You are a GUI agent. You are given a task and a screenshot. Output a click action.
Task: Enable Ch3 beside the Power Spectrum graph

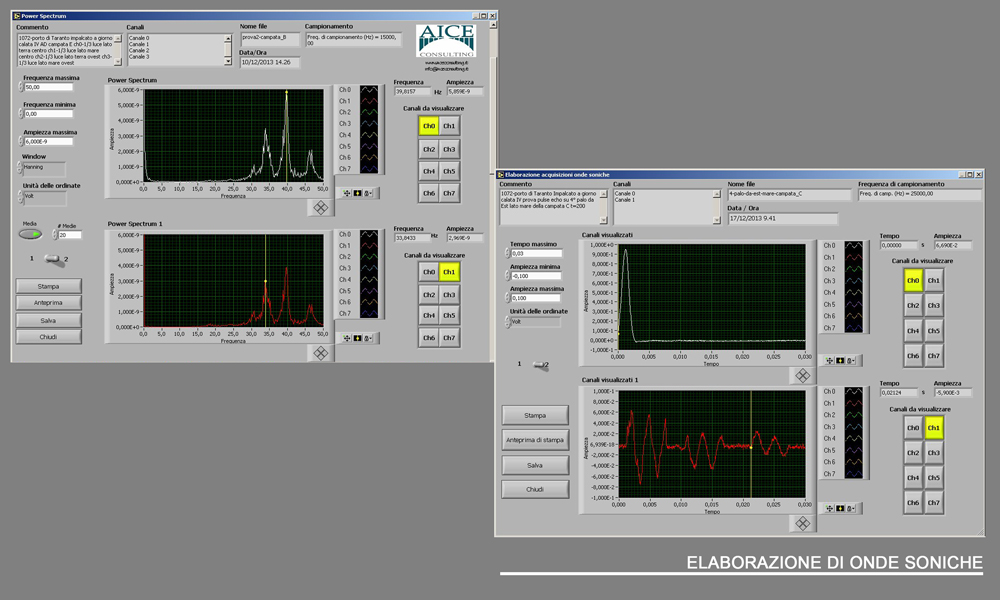click(449, 149)
